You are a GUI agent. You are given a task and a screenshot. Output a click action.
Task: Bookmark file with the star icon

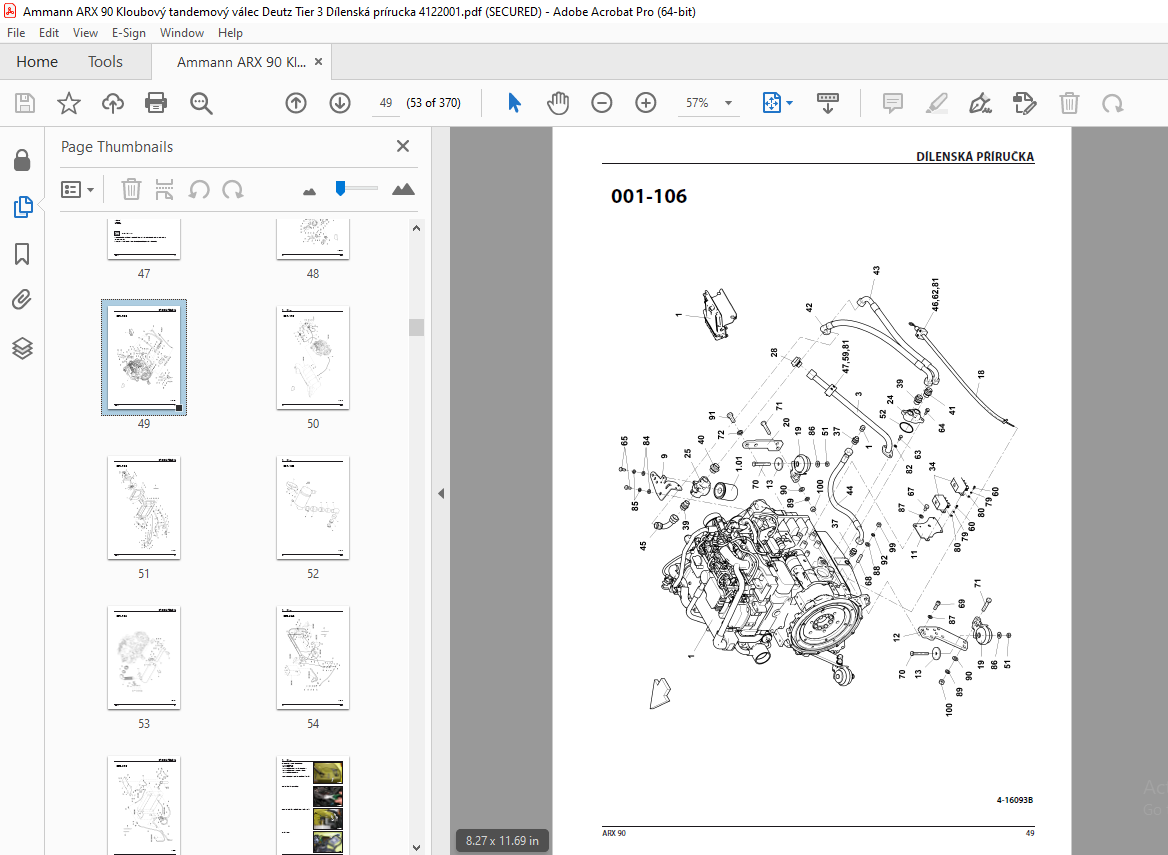point(69,103)
